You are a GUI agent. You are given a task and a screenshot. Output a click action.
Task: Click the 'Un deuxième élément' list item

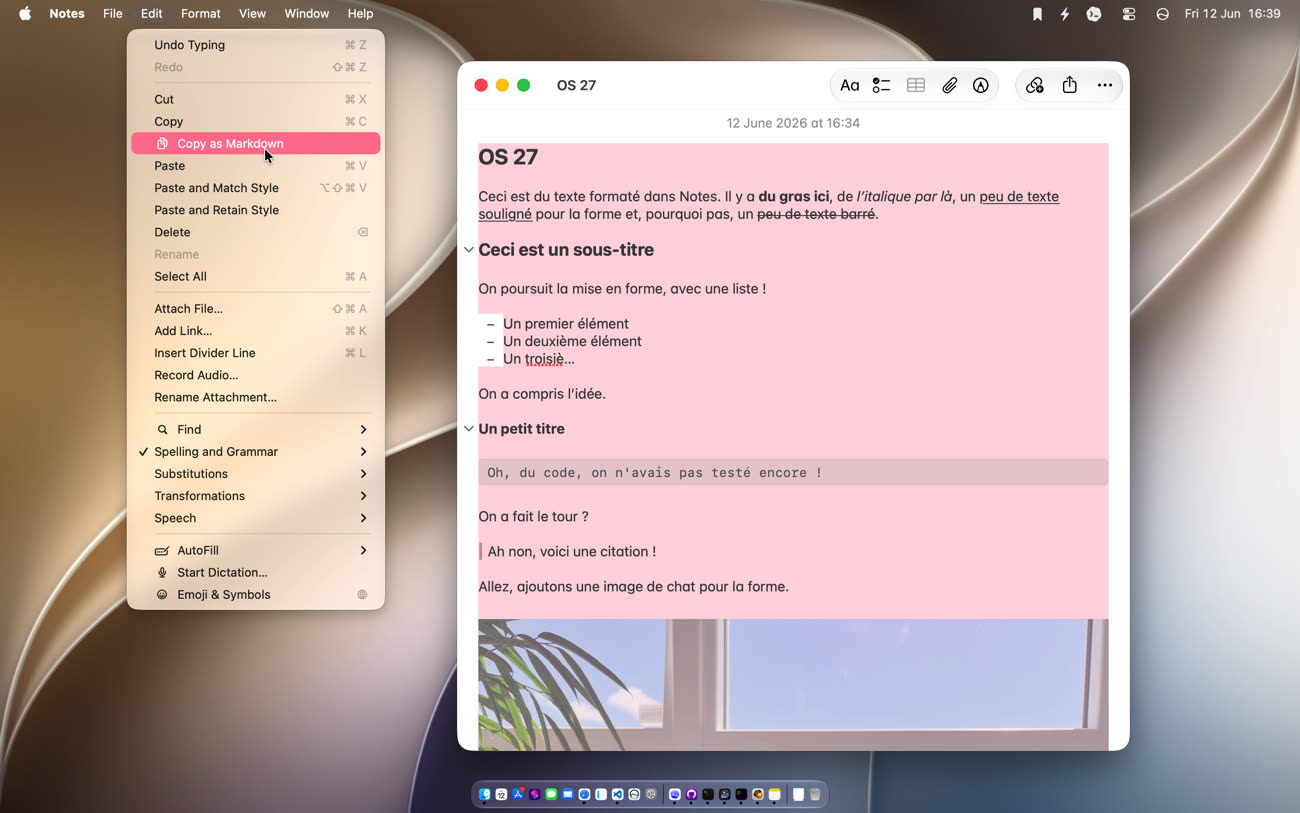[572, 341]
